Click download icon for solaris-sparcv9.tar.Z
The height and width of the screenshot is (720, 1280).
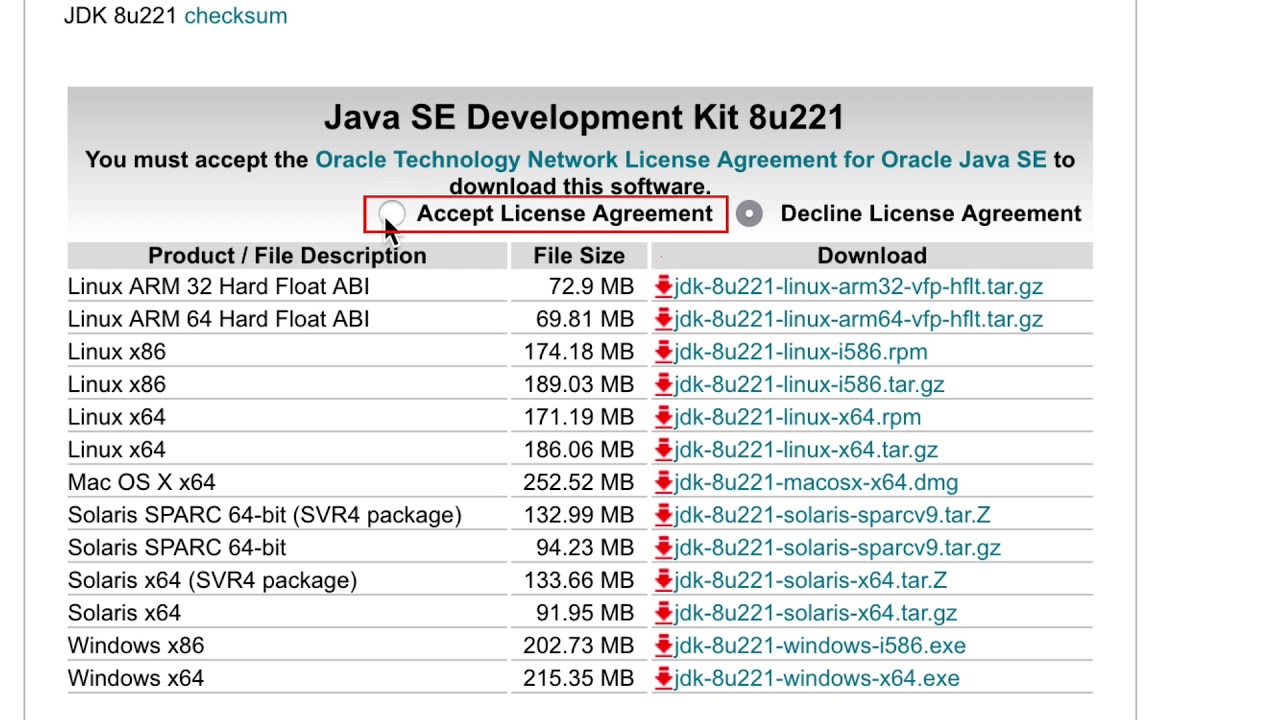(663, 516)
